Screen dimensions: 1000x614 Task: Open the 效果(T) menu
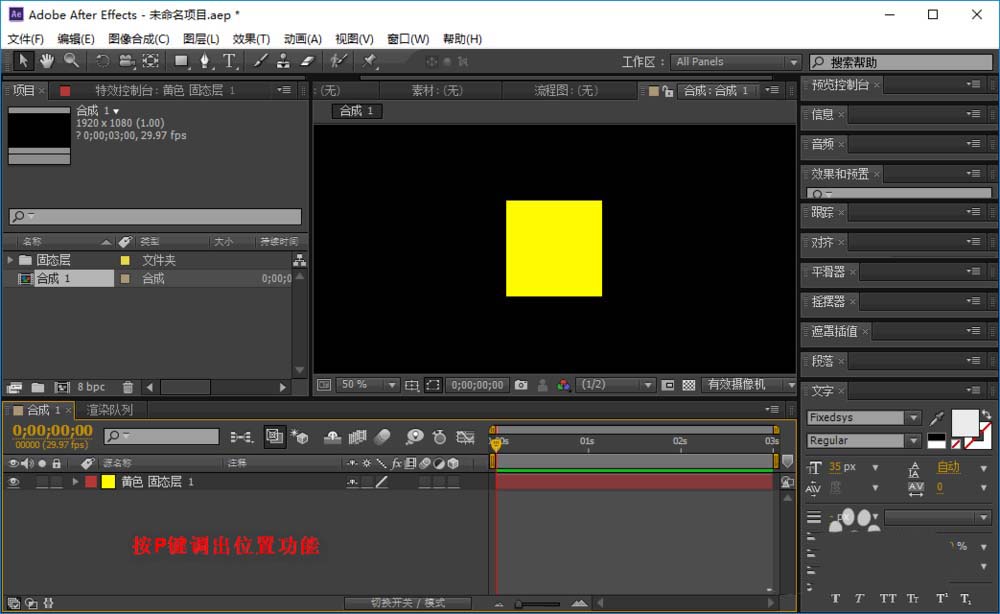tap(251, 39)
